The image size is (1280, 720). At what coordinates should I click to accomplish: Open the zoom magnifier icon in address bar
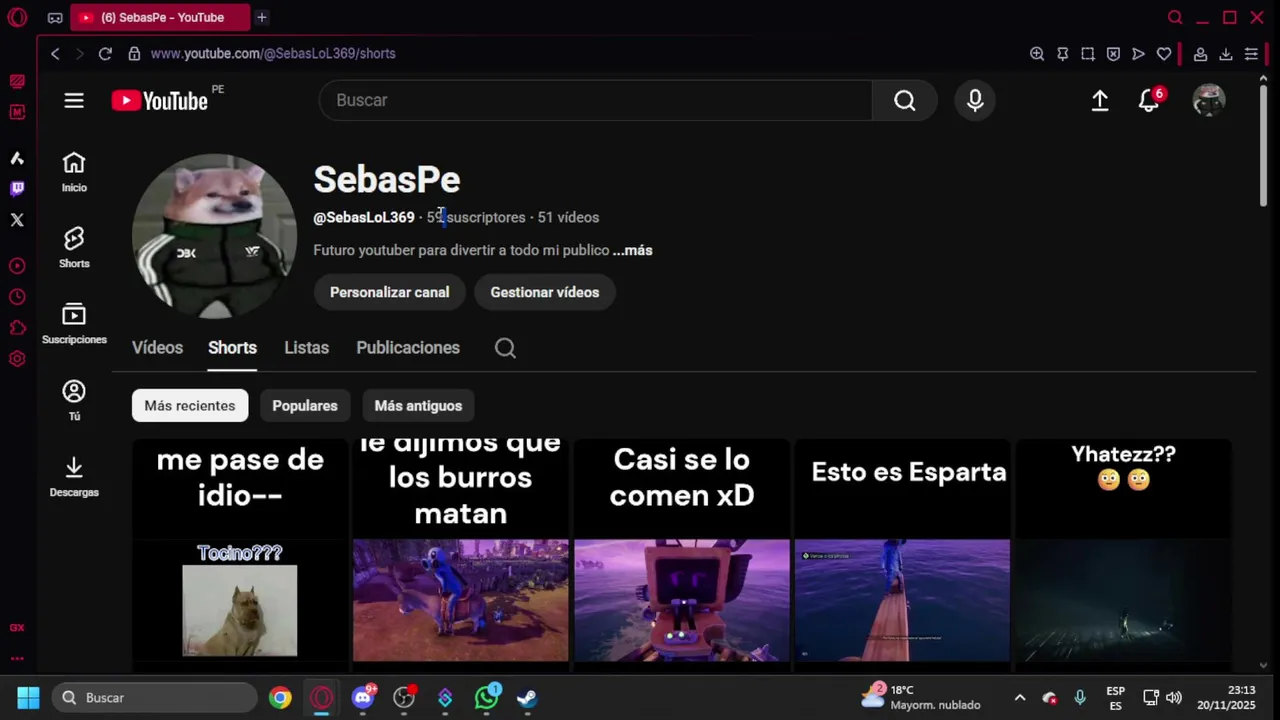(1037, 54)
